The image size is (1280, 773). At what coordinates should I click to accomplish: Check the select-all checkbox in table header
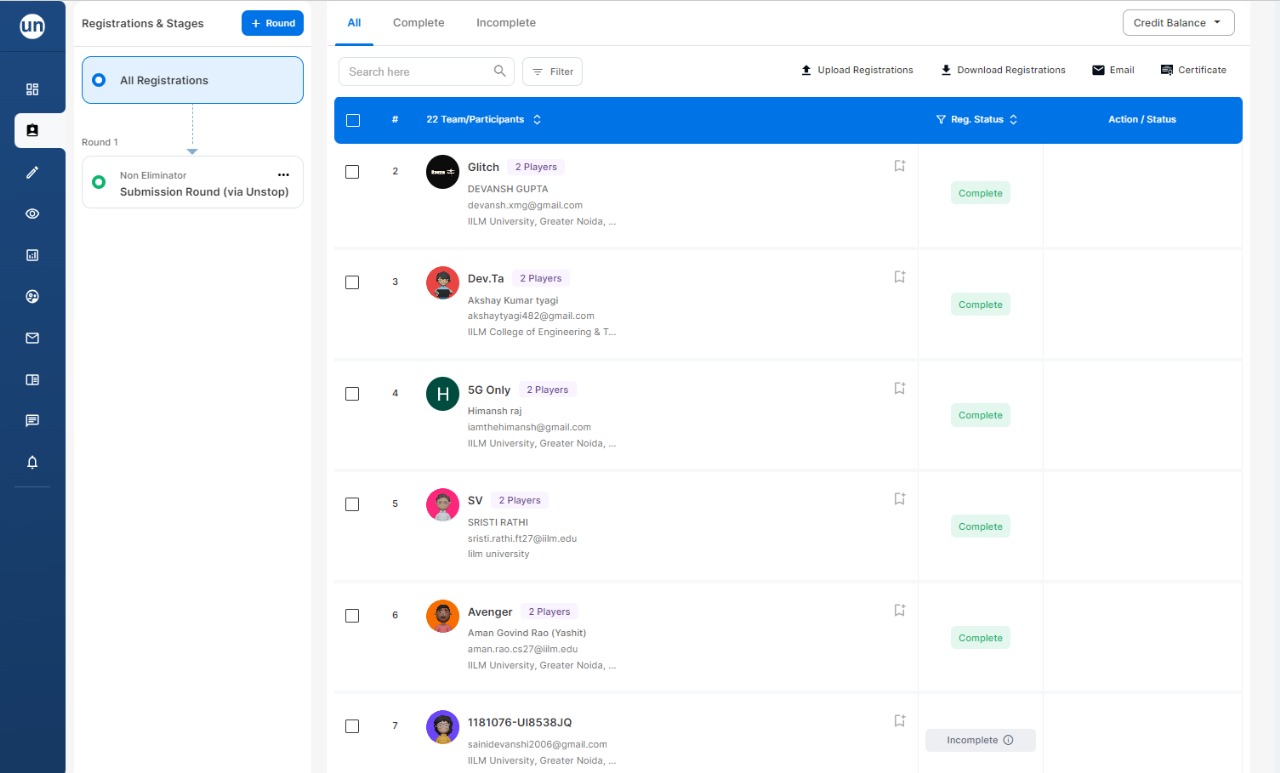(352, 120)
